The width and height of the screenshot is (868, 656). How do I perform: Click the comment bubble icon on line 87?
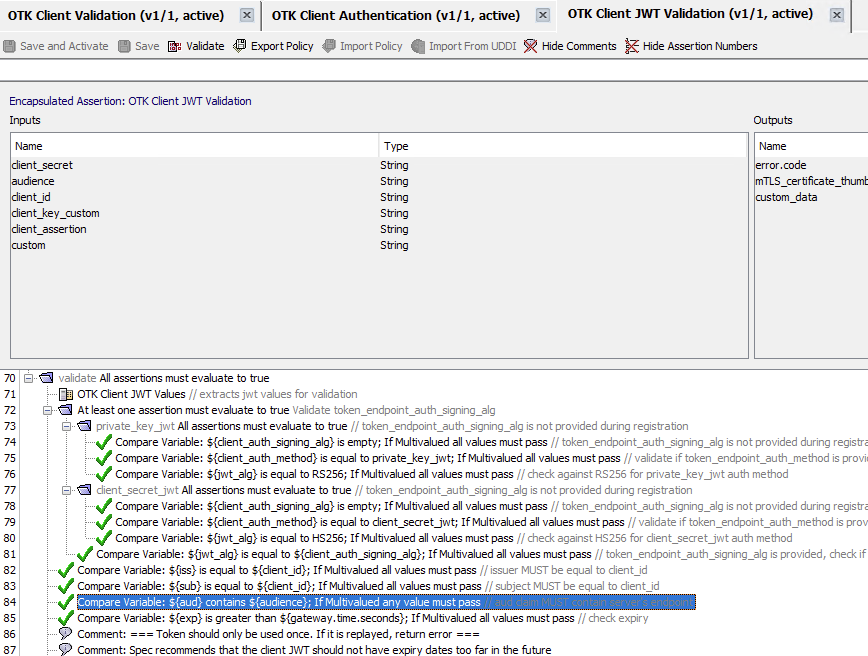click(65, 649)
